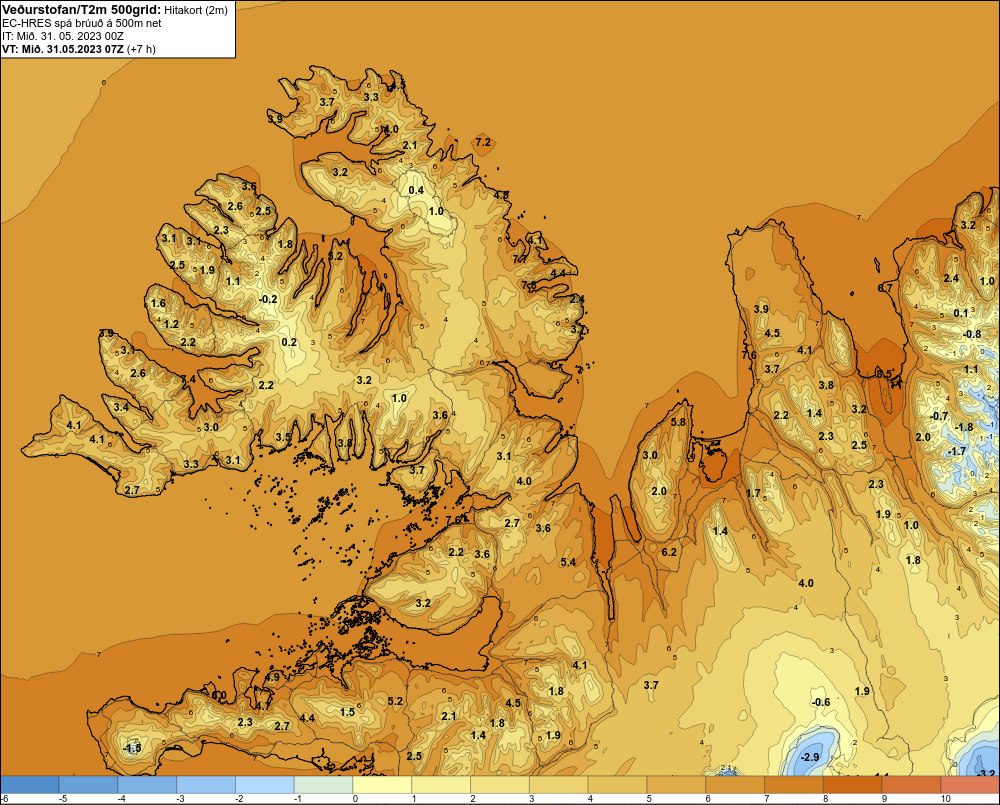Click the "5.4" temperature value on the map
Screen dimensions: 1000x805
tap(568, 562)
